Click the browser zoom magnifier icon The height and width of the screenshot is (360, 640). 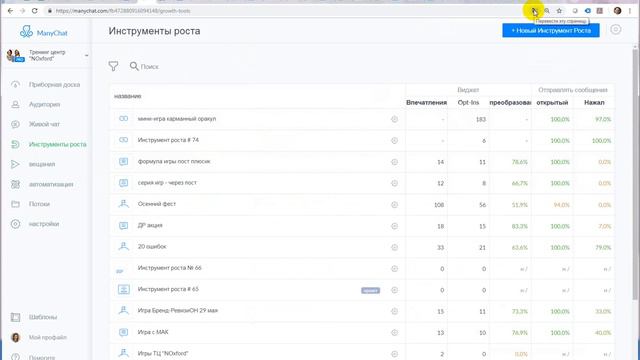(x=547, y=11)
